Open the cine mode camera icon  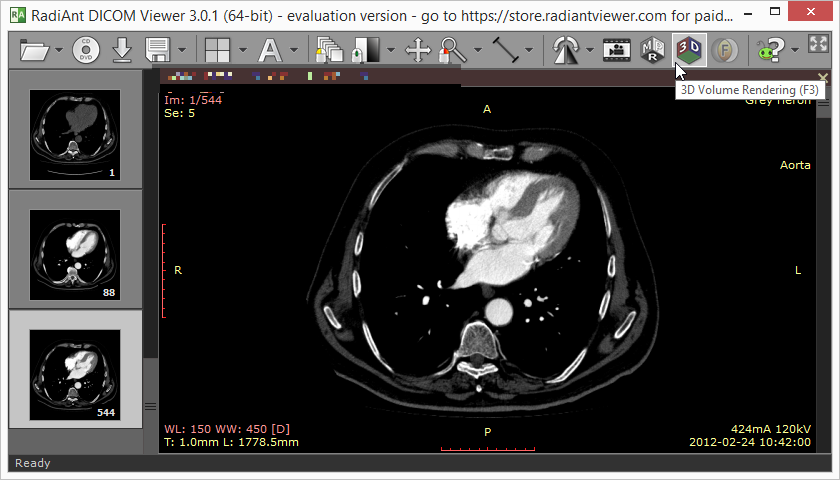click(617, 50)
